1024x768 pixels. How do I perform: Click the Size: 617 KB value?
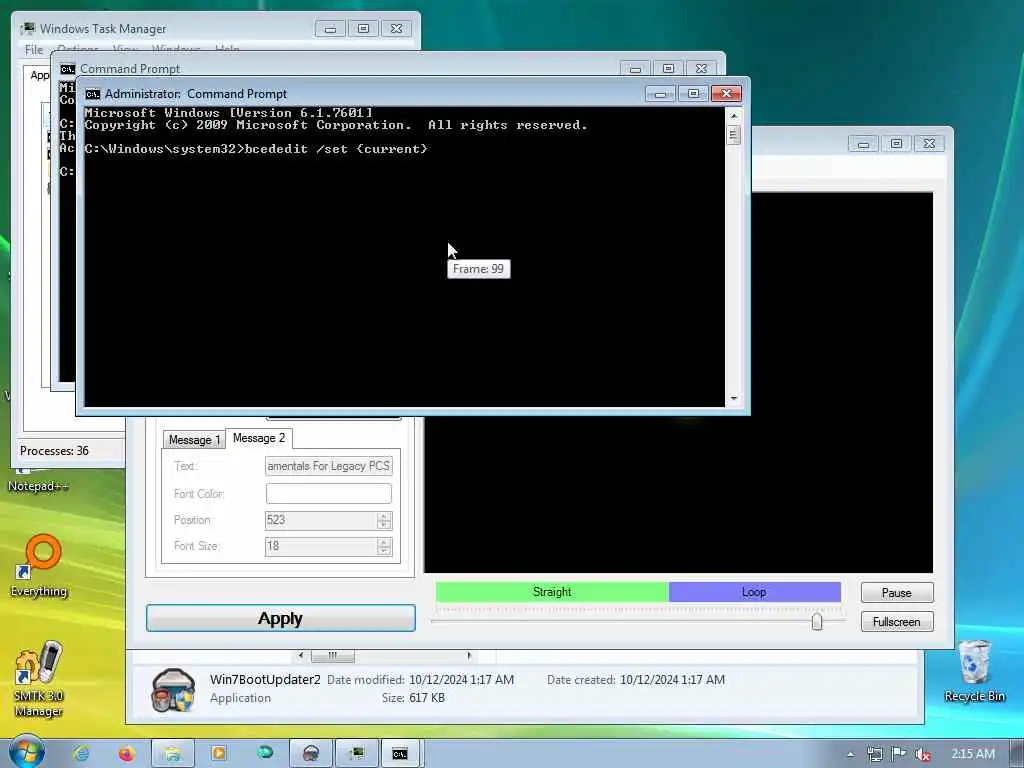click(x=427, y=698)
